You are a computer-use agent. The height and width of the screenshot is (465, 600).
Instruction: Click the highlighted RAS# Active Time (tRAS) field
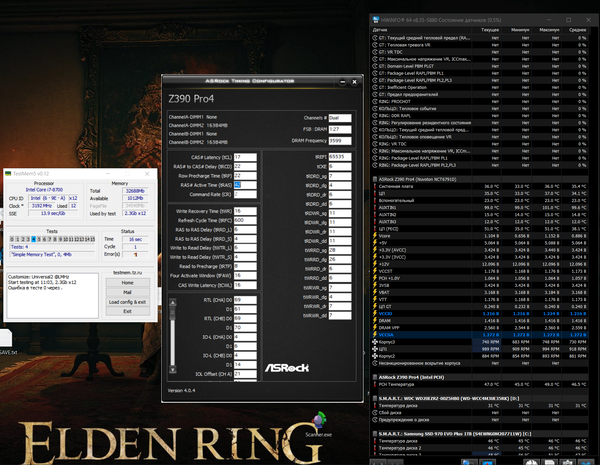(245, 185)
